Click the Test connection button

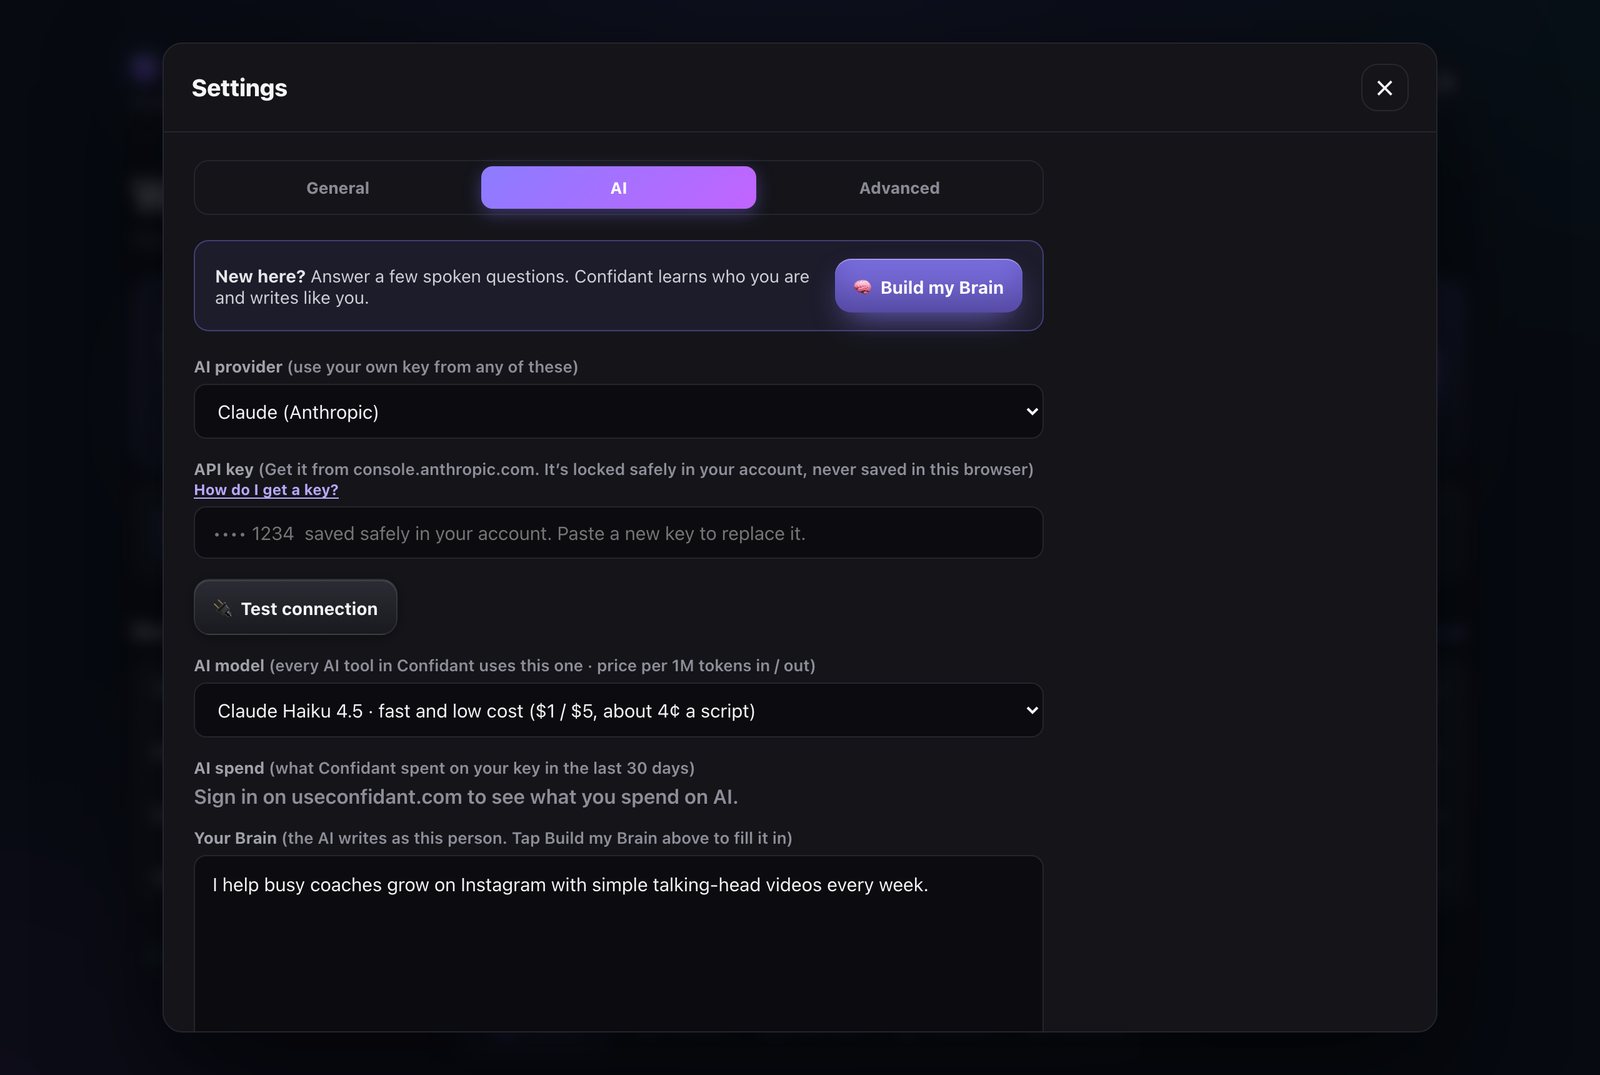(x=295, y=607)
